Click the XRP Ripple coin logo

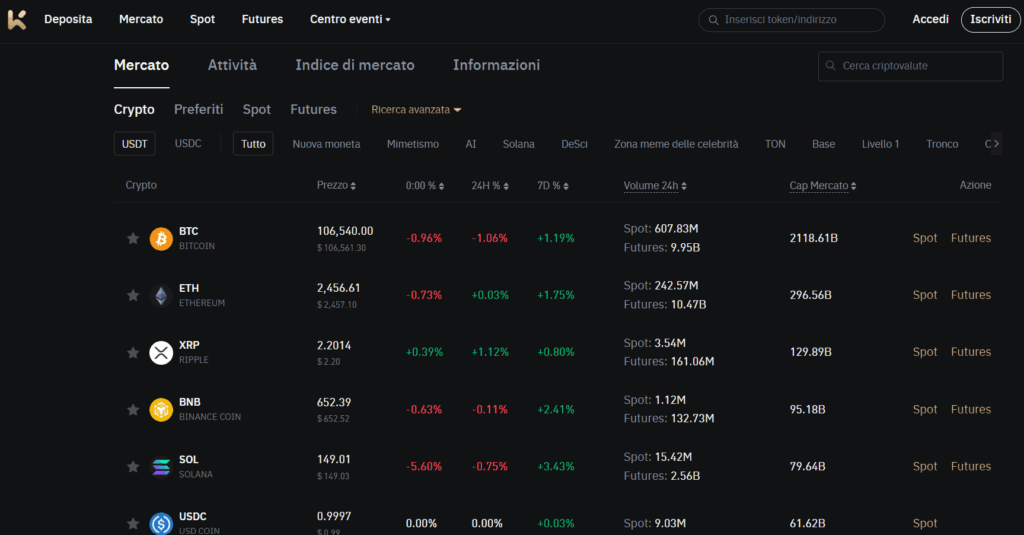point(161,353)
